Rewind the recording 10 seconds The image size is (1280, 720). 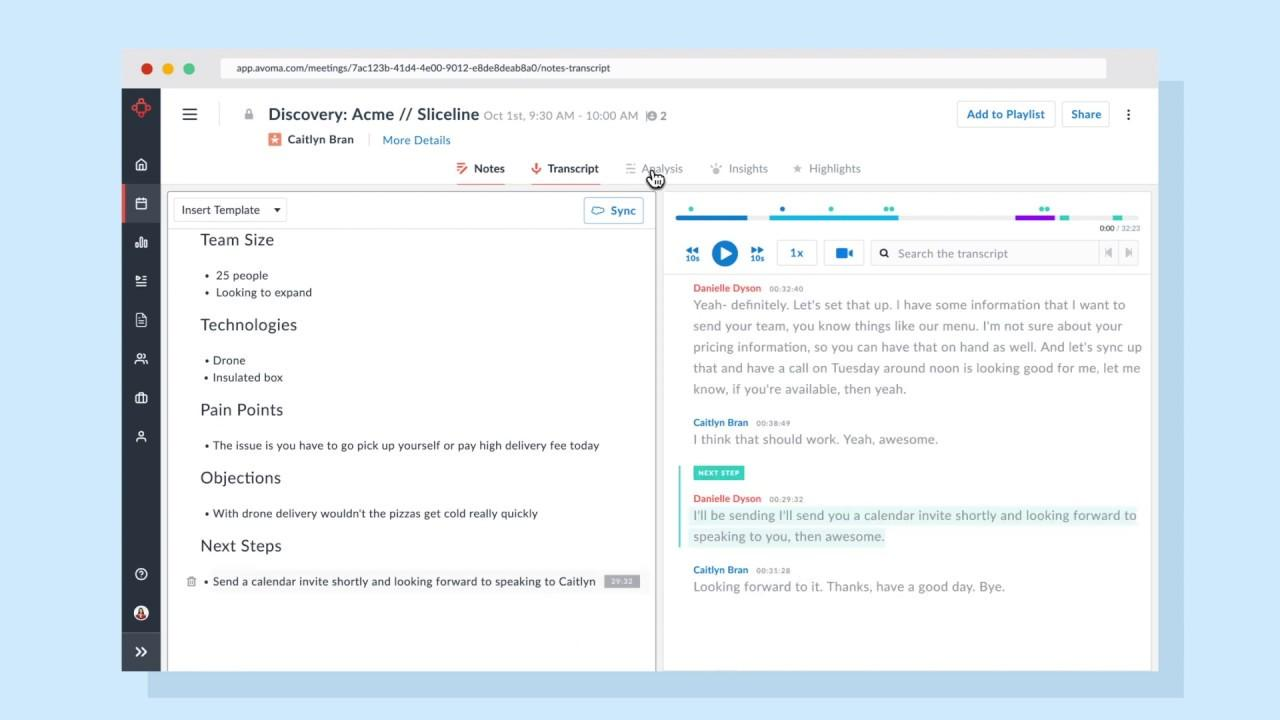pyautogui.click(x=692, y=254)
